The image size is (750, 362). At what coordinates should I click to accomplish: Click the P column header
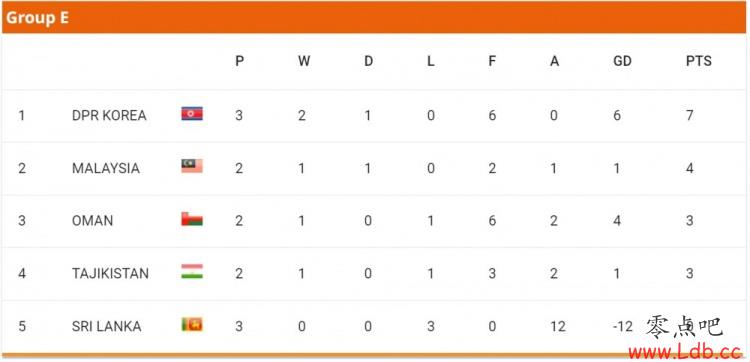pos(240,61)
